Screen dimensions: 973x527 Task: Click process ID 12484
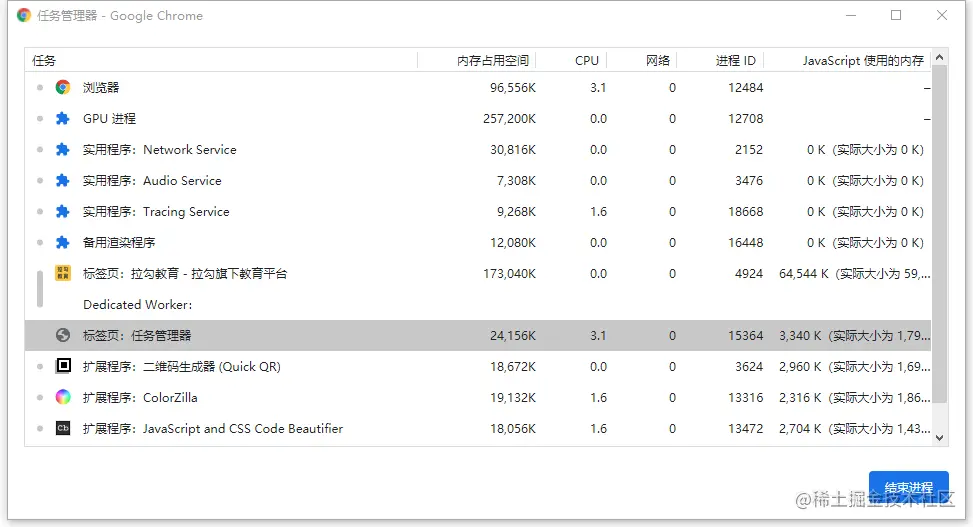[745, 88]
